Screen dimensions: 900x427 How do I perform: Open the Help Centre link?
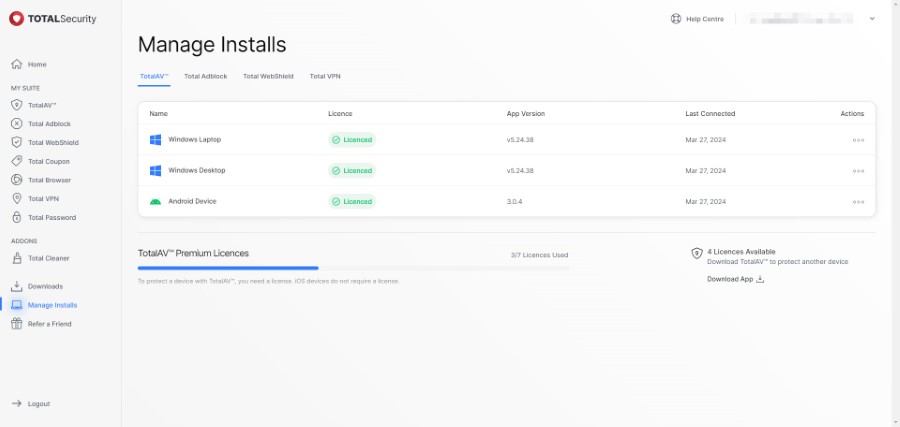pyautogui.click(x=699, y=18)
